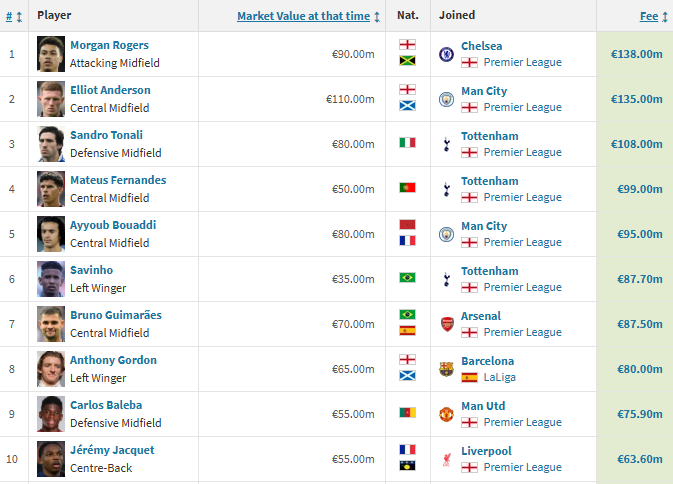This screenshot has height=484, width=673.
Task: Click the Arsenal club crest icon
Action: click(x=447, y=324)
